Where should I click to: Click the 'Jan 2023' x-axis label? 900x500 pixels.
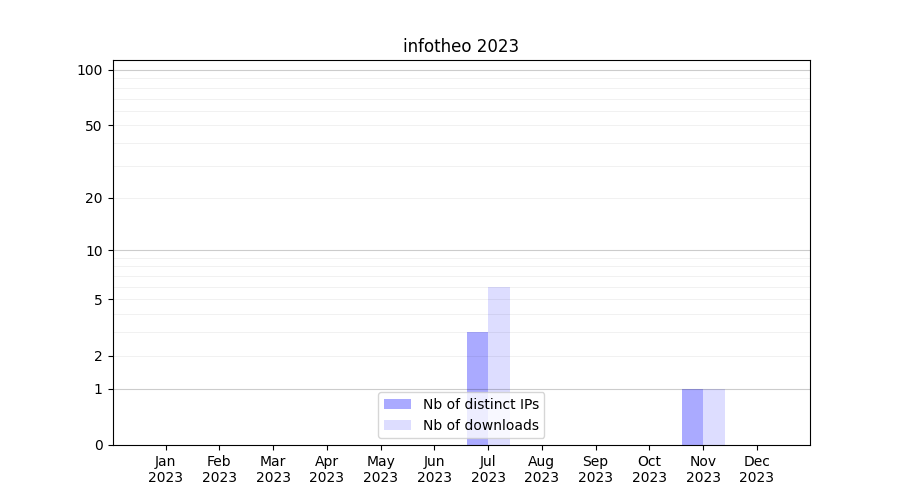[x=166, y=469]
